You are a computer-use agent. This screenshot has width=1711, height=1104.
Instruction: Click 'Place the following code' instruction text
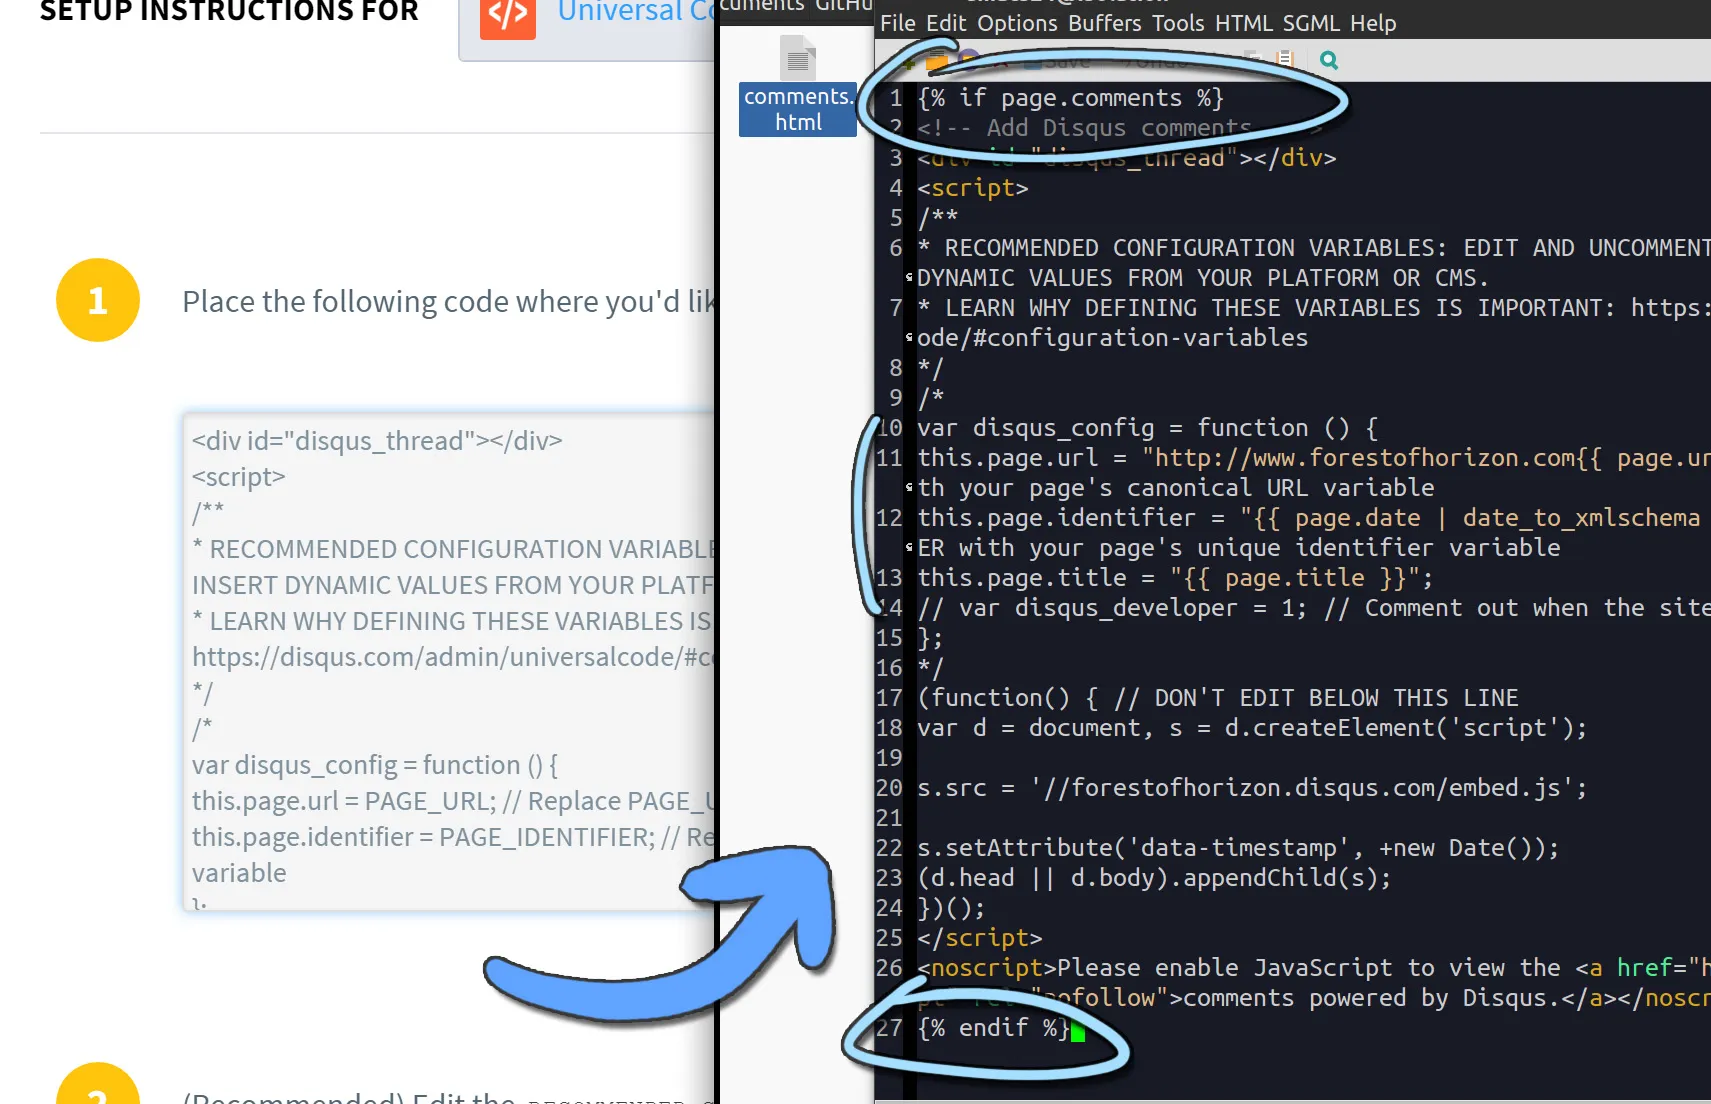pyautogui.click(x=448, y=301)
